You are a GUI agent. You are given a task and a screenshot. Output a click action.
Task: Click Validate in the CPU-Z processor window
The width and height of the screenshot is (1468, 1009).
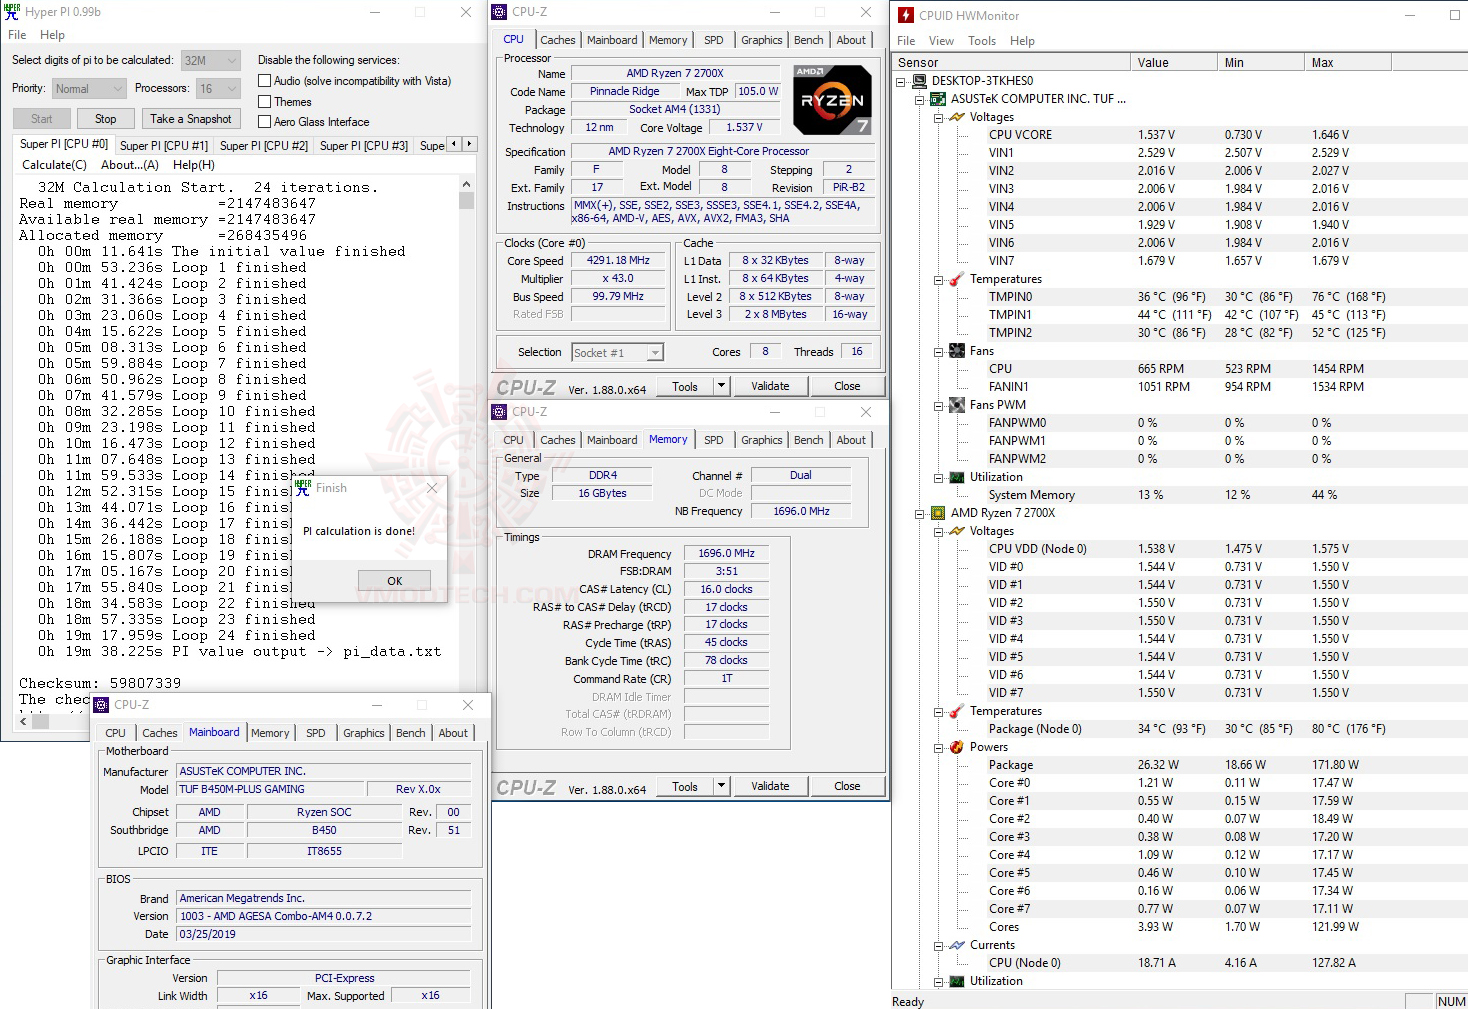pyautogui.click(x=770, y=386)
